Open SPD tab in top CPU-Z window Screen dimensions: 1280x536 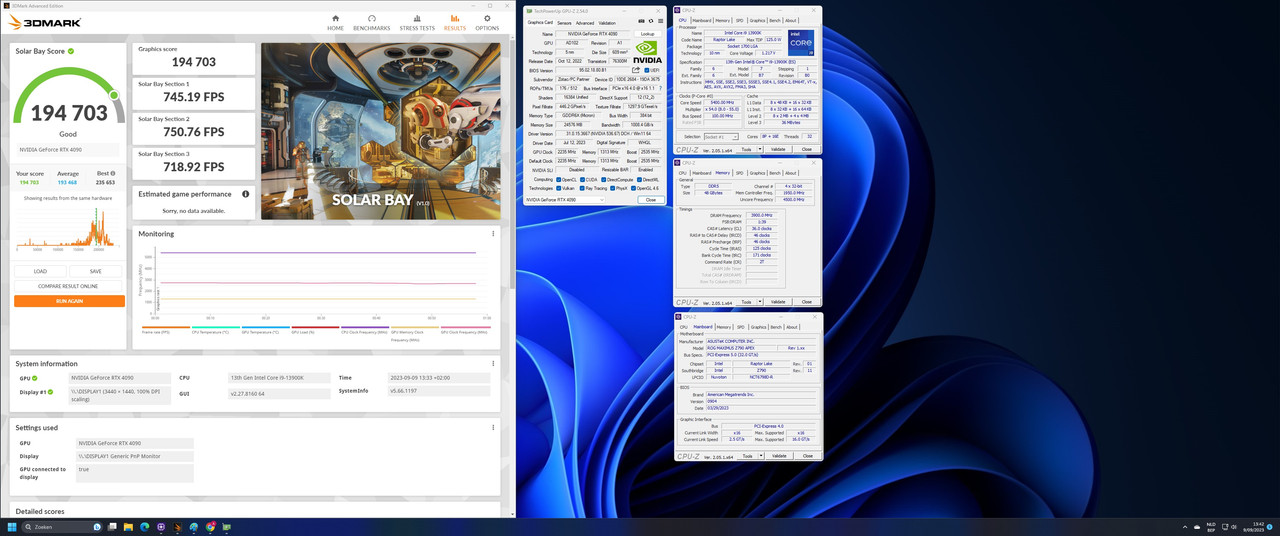740,20
